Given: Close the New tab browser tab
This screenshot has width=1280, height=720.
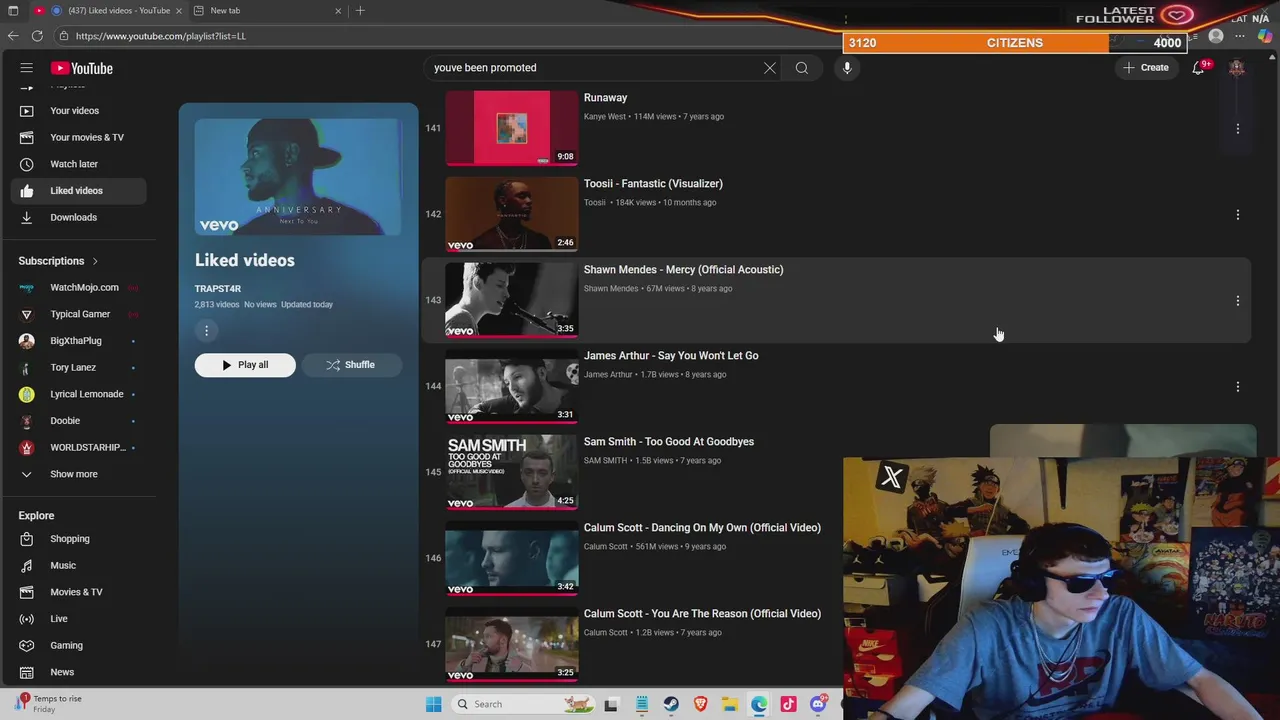Looking at the screenshot, I should 338,11.
